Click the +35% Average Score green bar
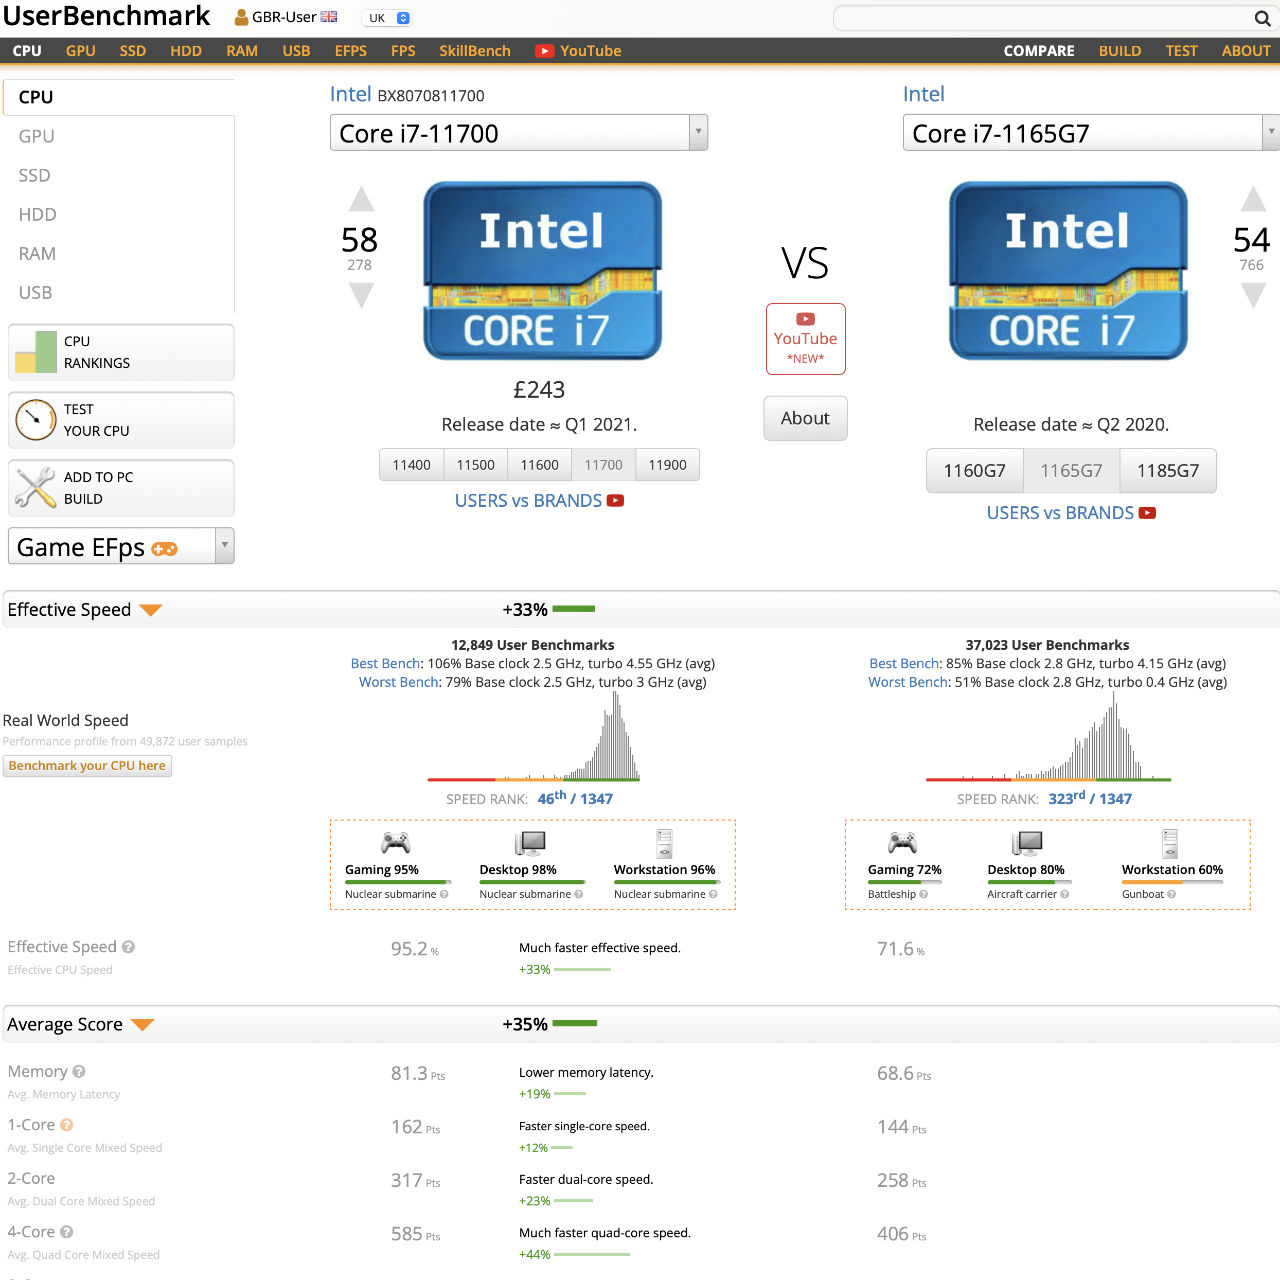 click(x=574, y=1023)
